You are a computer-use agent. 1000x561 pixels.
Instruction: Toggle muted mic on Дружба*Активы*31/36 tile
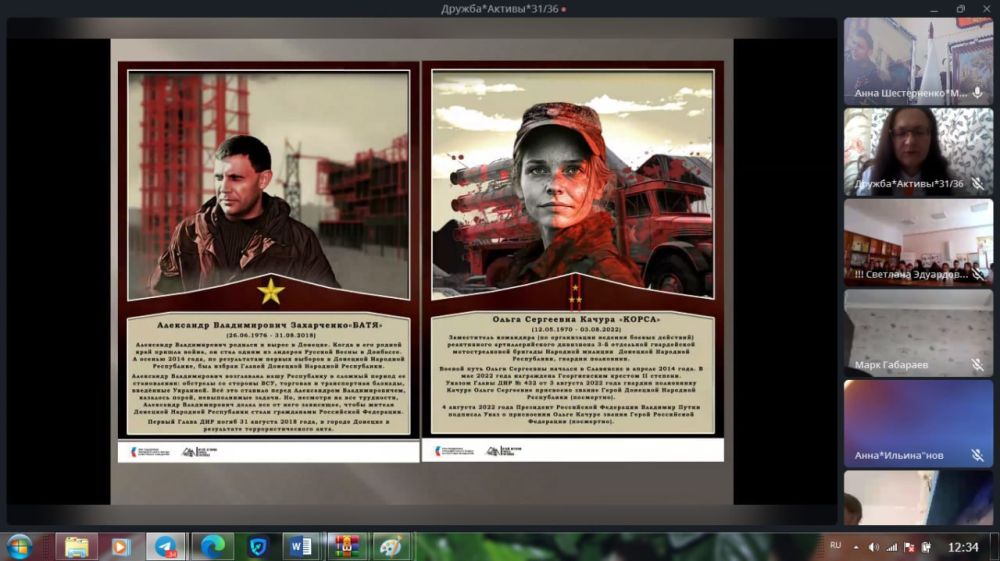click(978, 184)
